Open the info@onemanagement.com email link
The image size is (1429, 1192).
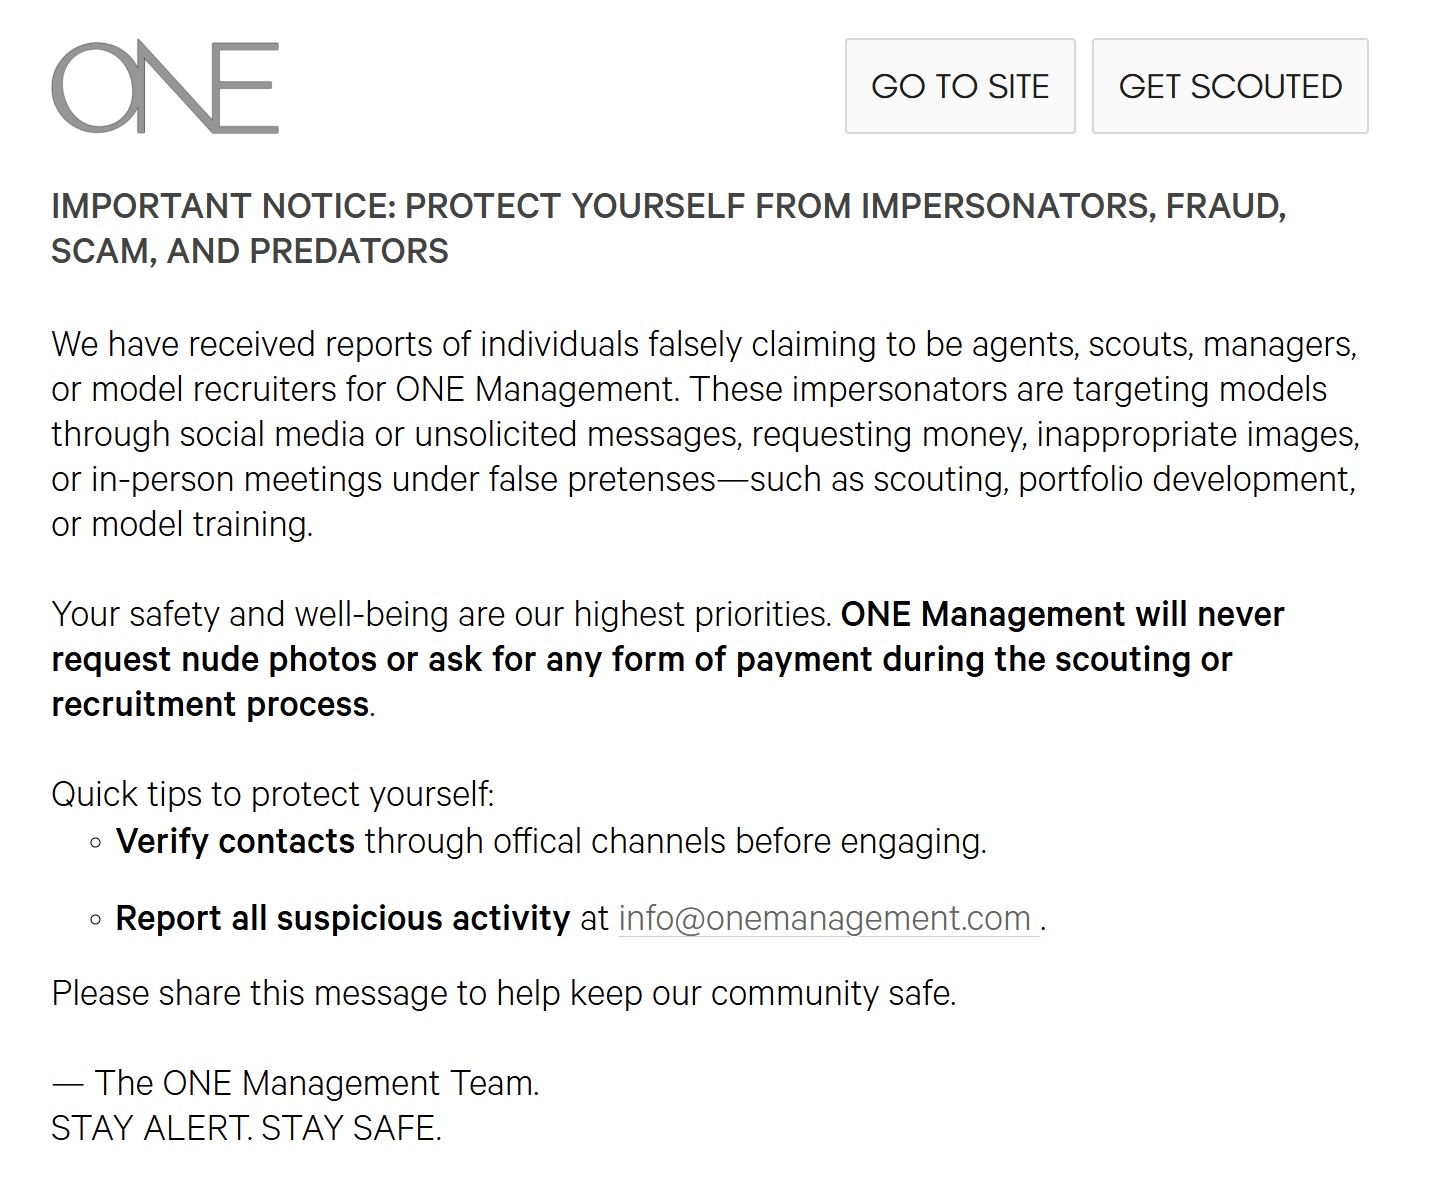(x=825, y=918)
